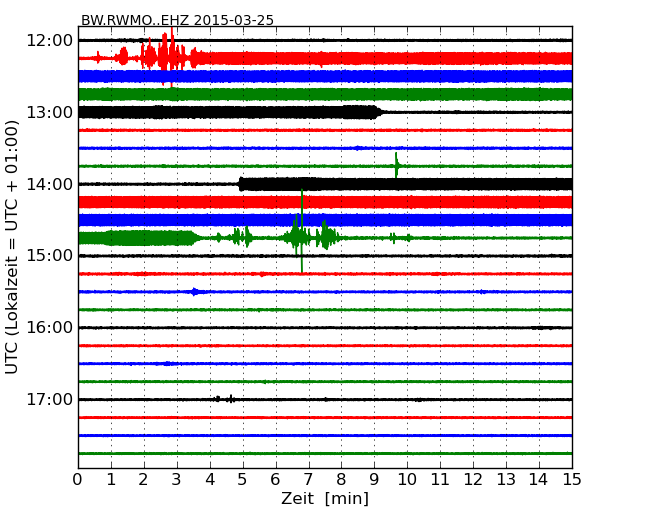Click the 12:00 time label
The height and width of the screenshot is (520, 650).
49,41
